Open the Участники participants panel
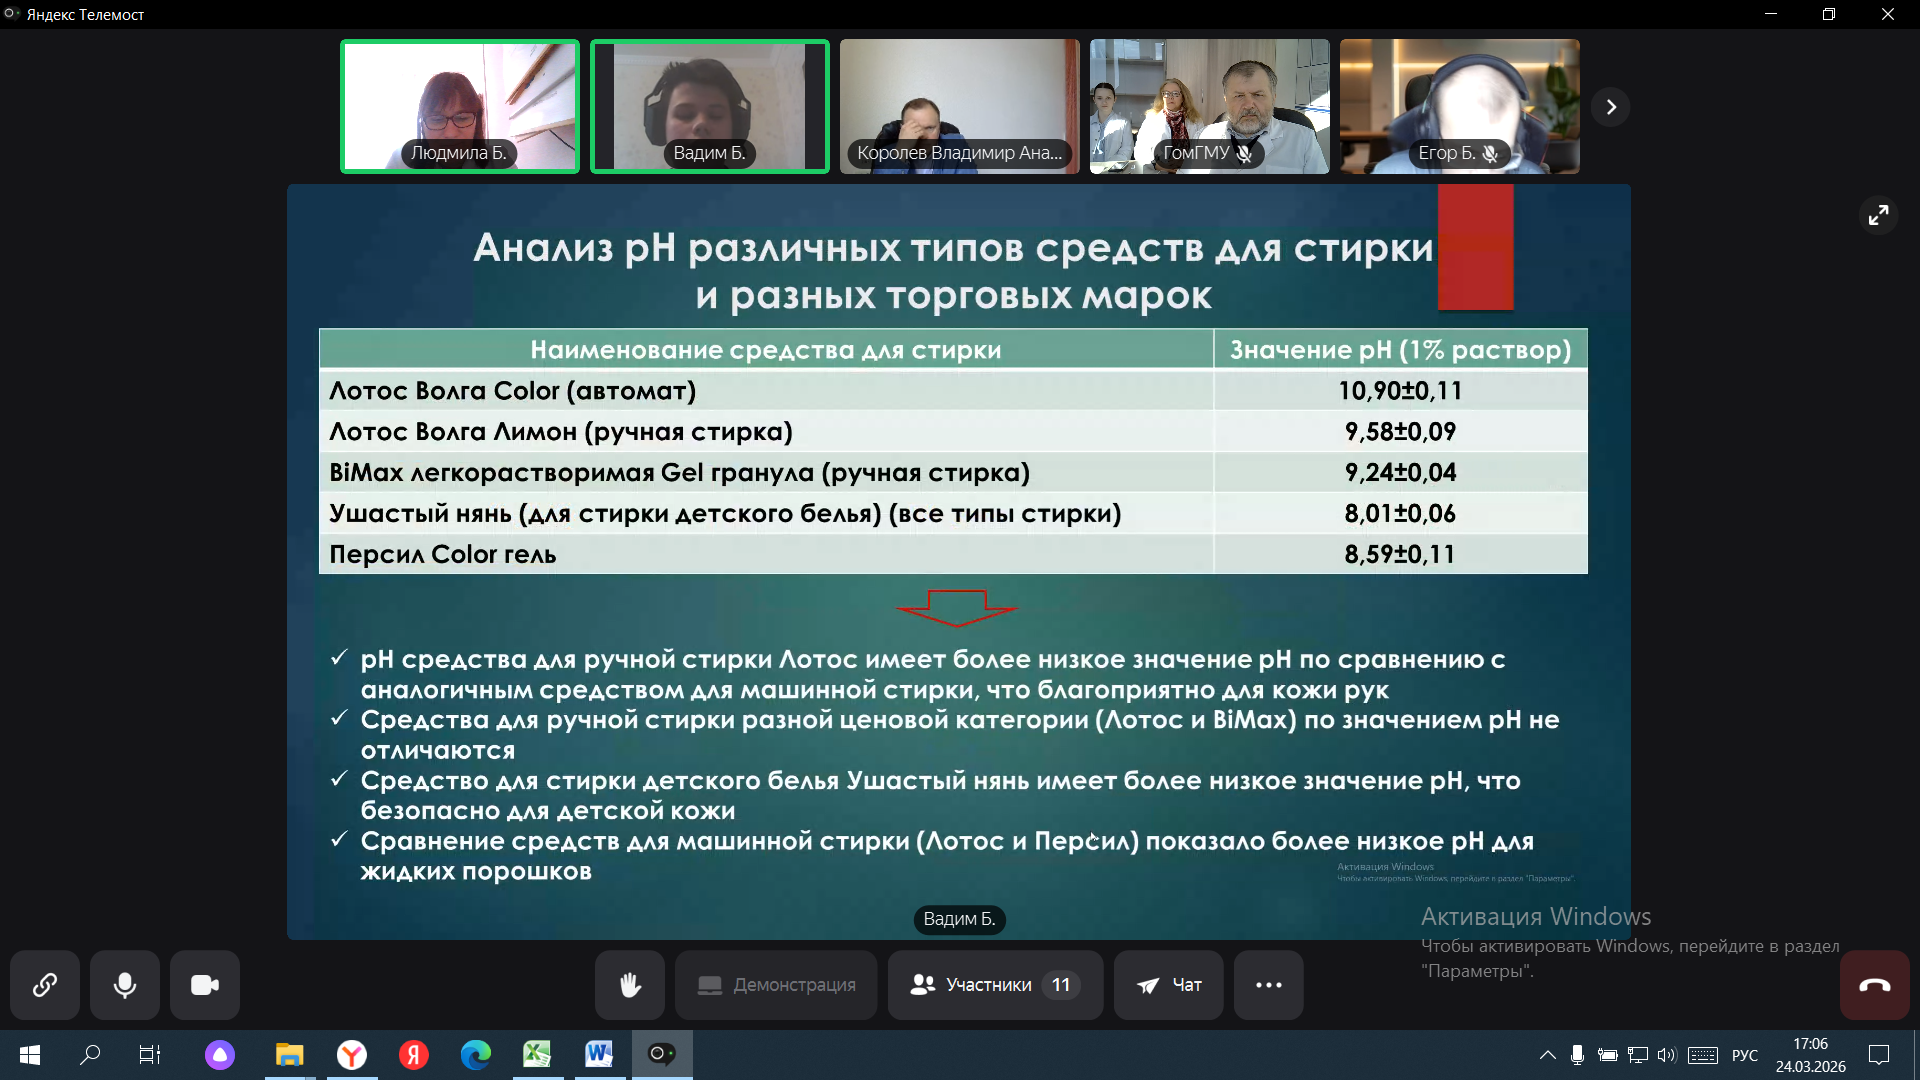Screen dimensions: 1920x1080 [x=994, y=985]
